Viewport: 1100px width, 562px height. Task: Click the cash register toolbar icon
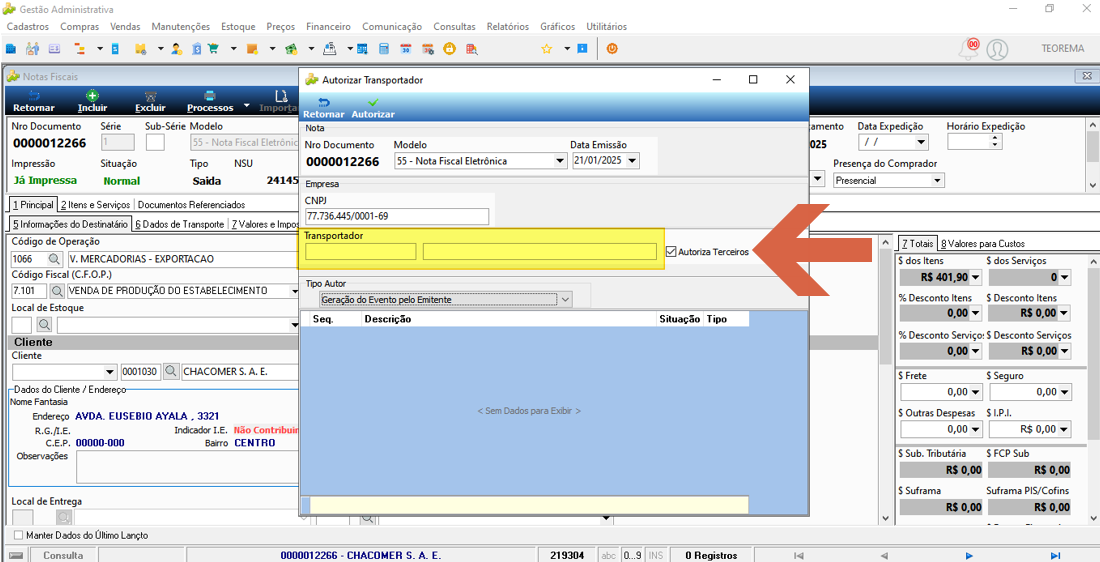(x=330, y=49)
